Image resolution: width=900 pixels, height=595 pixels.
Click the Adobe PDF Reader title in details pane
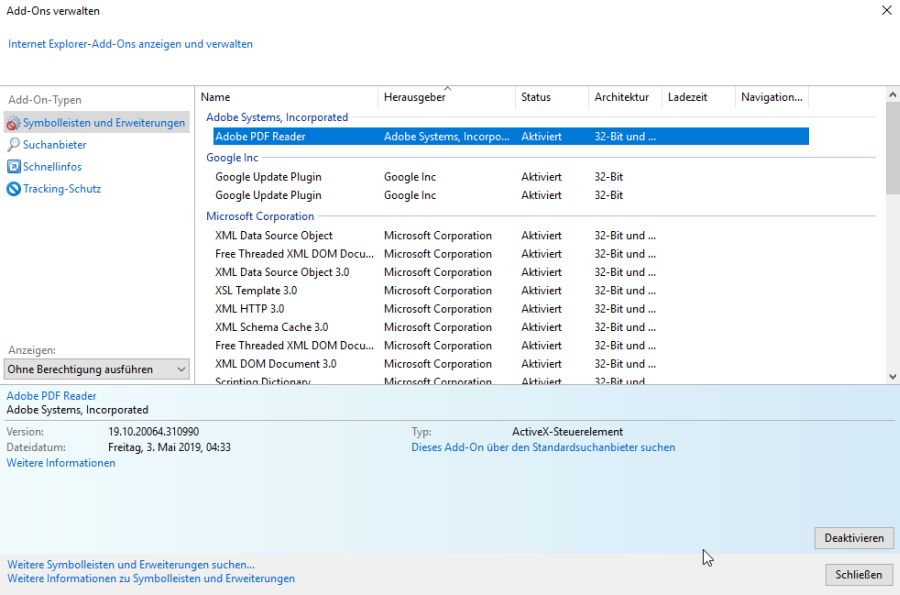click(x=51, y=396)
